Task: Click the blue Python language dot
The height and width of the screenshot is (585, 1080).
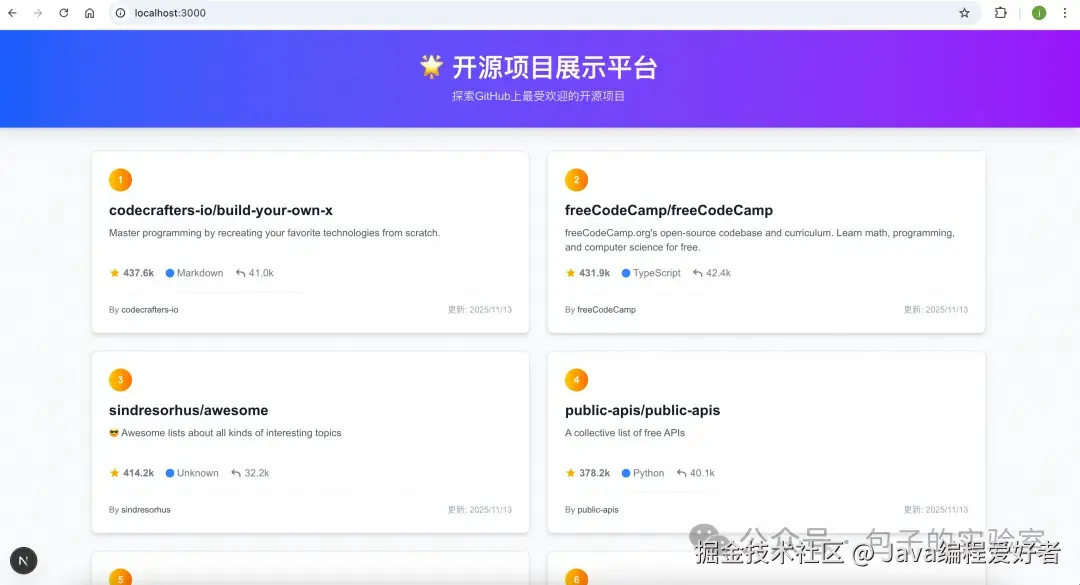Action: (625, 473)
